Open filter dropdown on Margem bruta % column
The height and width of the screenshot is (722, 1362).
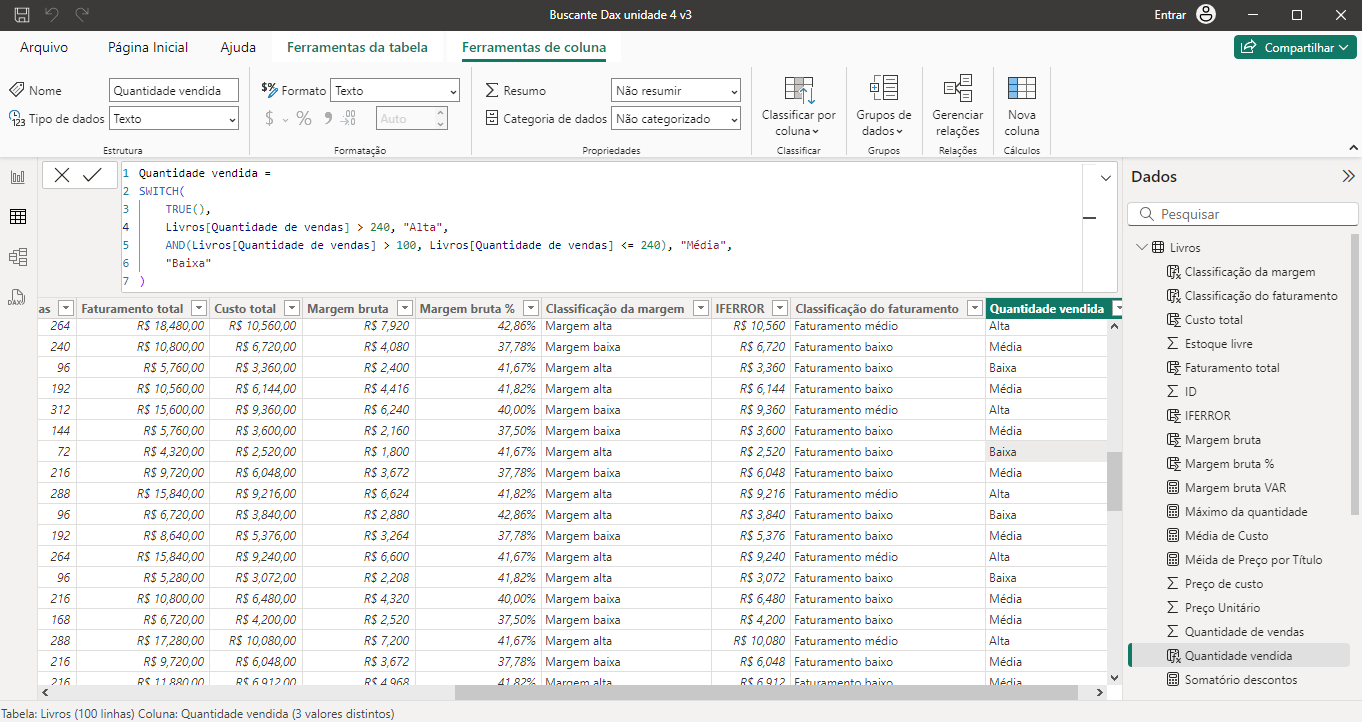coord(531,309)
